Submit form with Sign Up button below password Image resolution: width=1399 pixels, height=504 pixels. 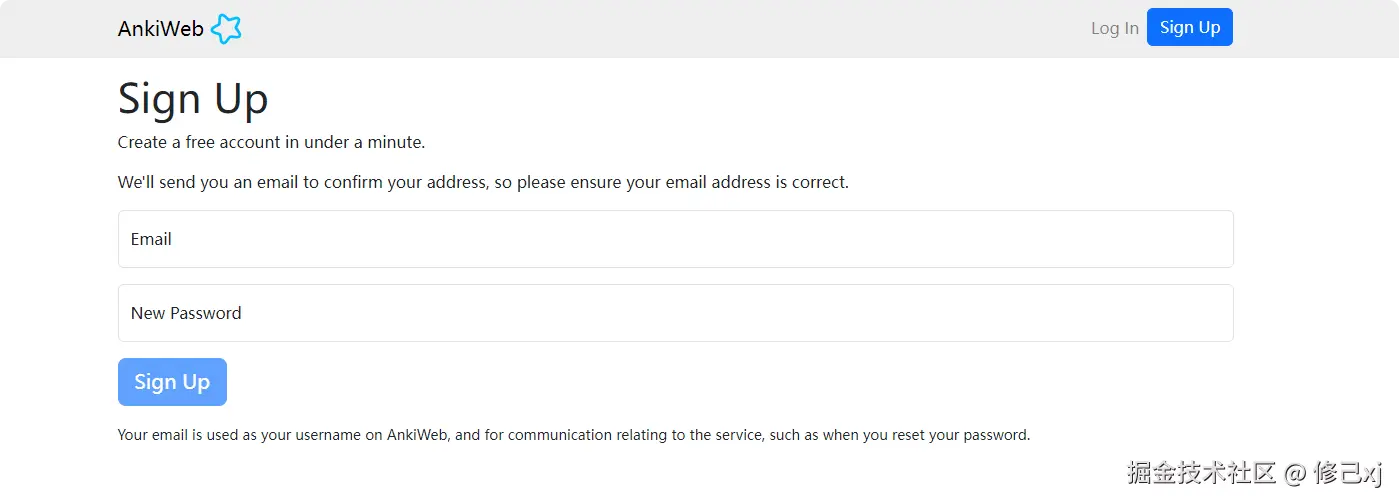pos(172,382)
